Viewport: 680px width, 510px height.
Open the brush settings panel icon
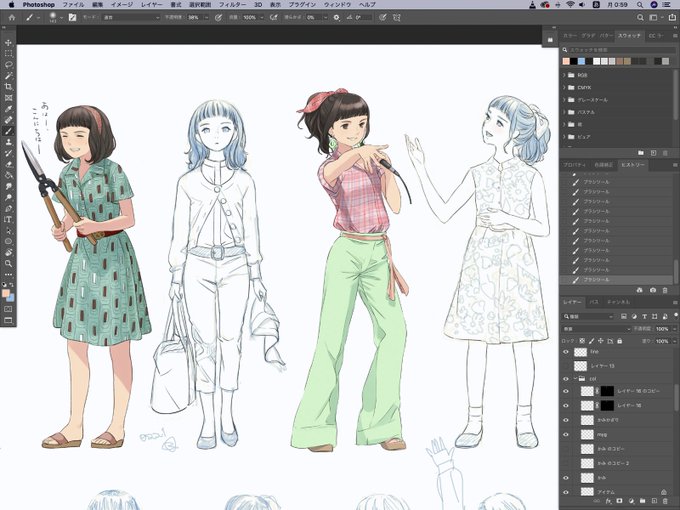click(72, 17)
